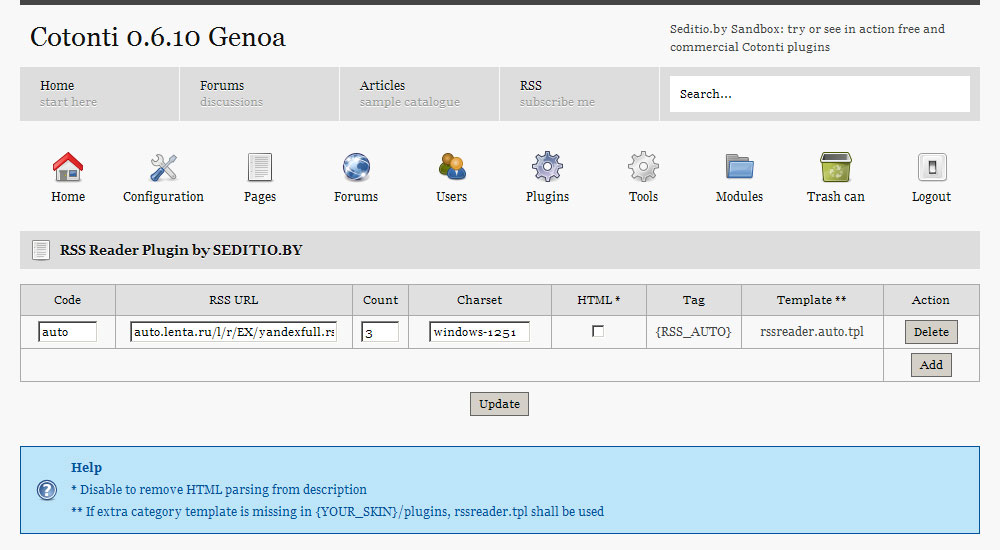Open the Tools gear icon
This screenshot has height=550, width=1000.
(x=643, y=168)
